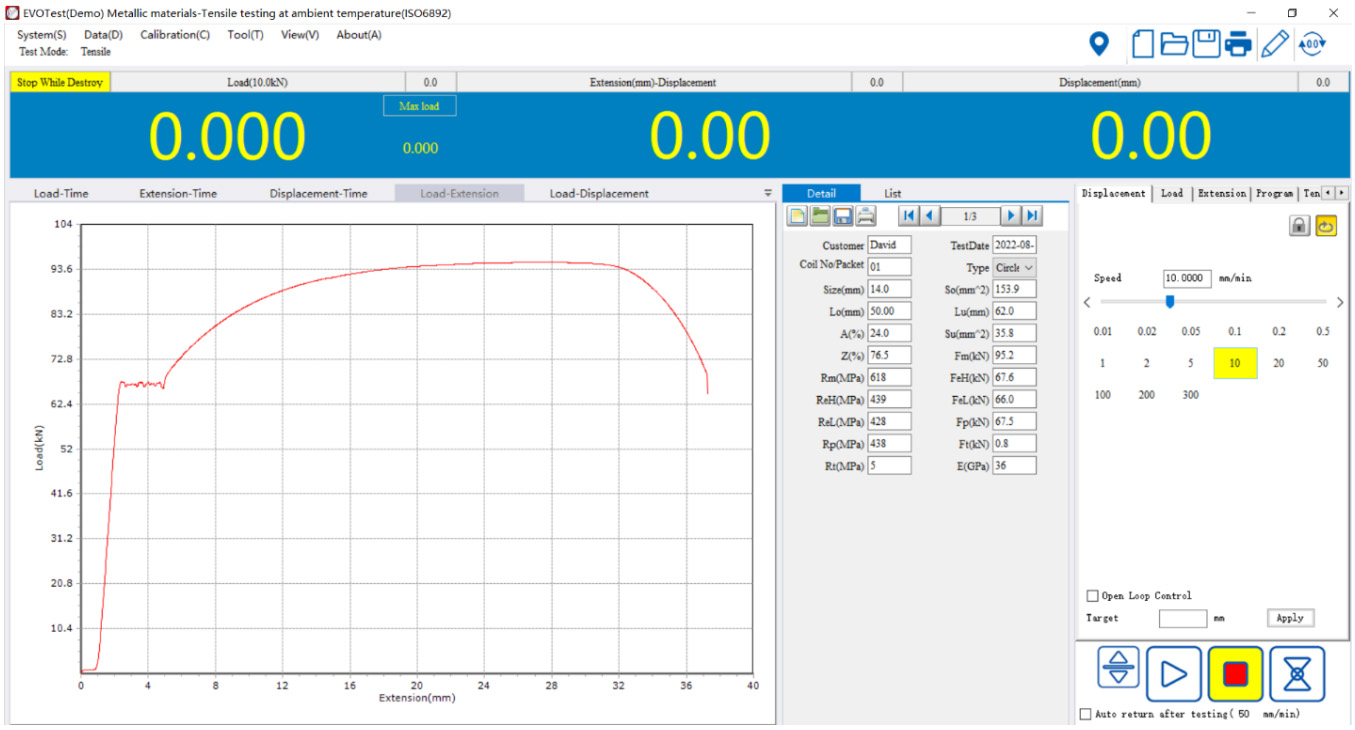Open file using top toolbar folder icon
Image resolution: width=1355 pixels, height=730 pixels.
point(1174,44)
